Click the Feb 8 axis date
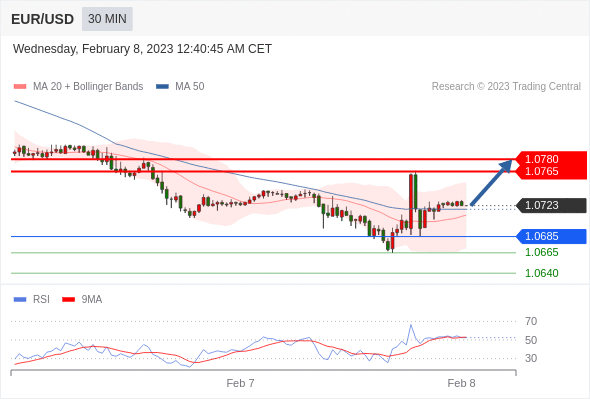 (461, 383)
